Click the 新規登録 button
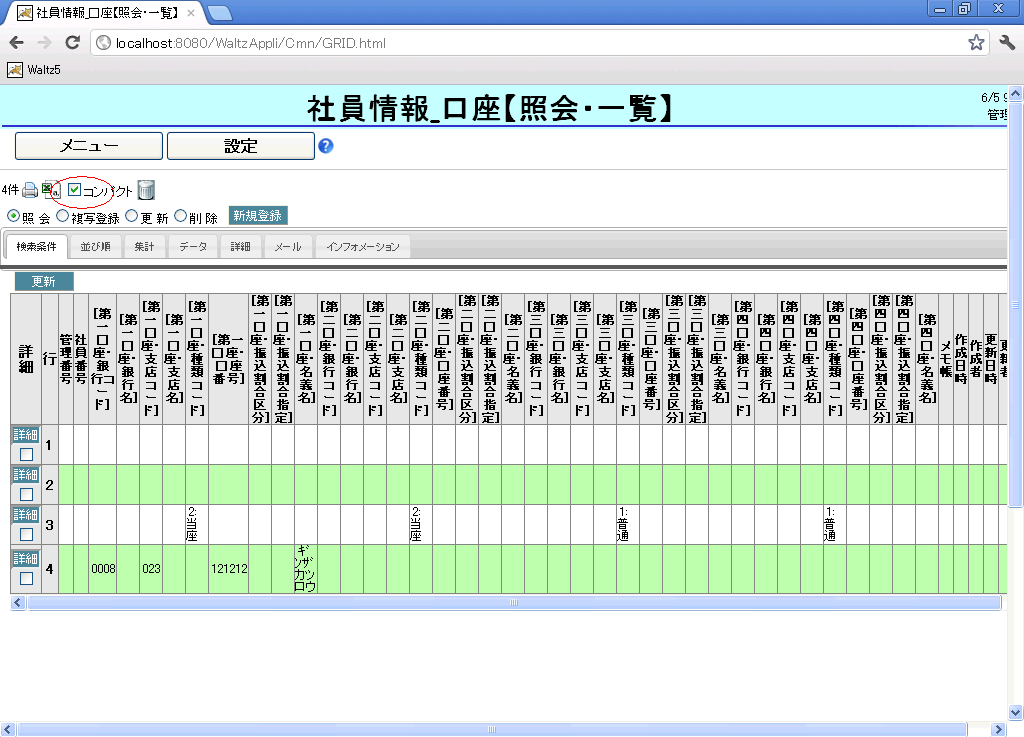 pyautogui.click(x=258, y=215)
